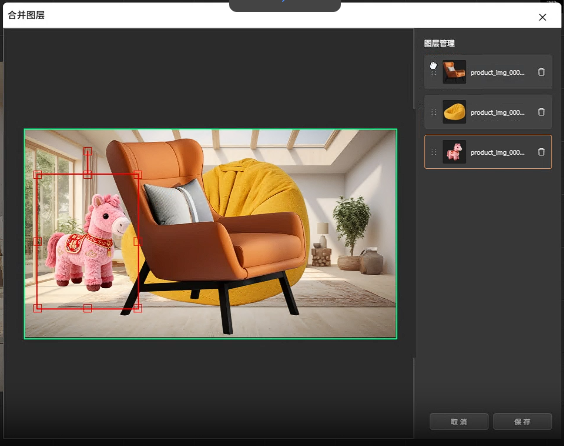This screenshot has width=564, height=446.
Task: Delete the yellow beanbag layer
Action: click(541, 112)
